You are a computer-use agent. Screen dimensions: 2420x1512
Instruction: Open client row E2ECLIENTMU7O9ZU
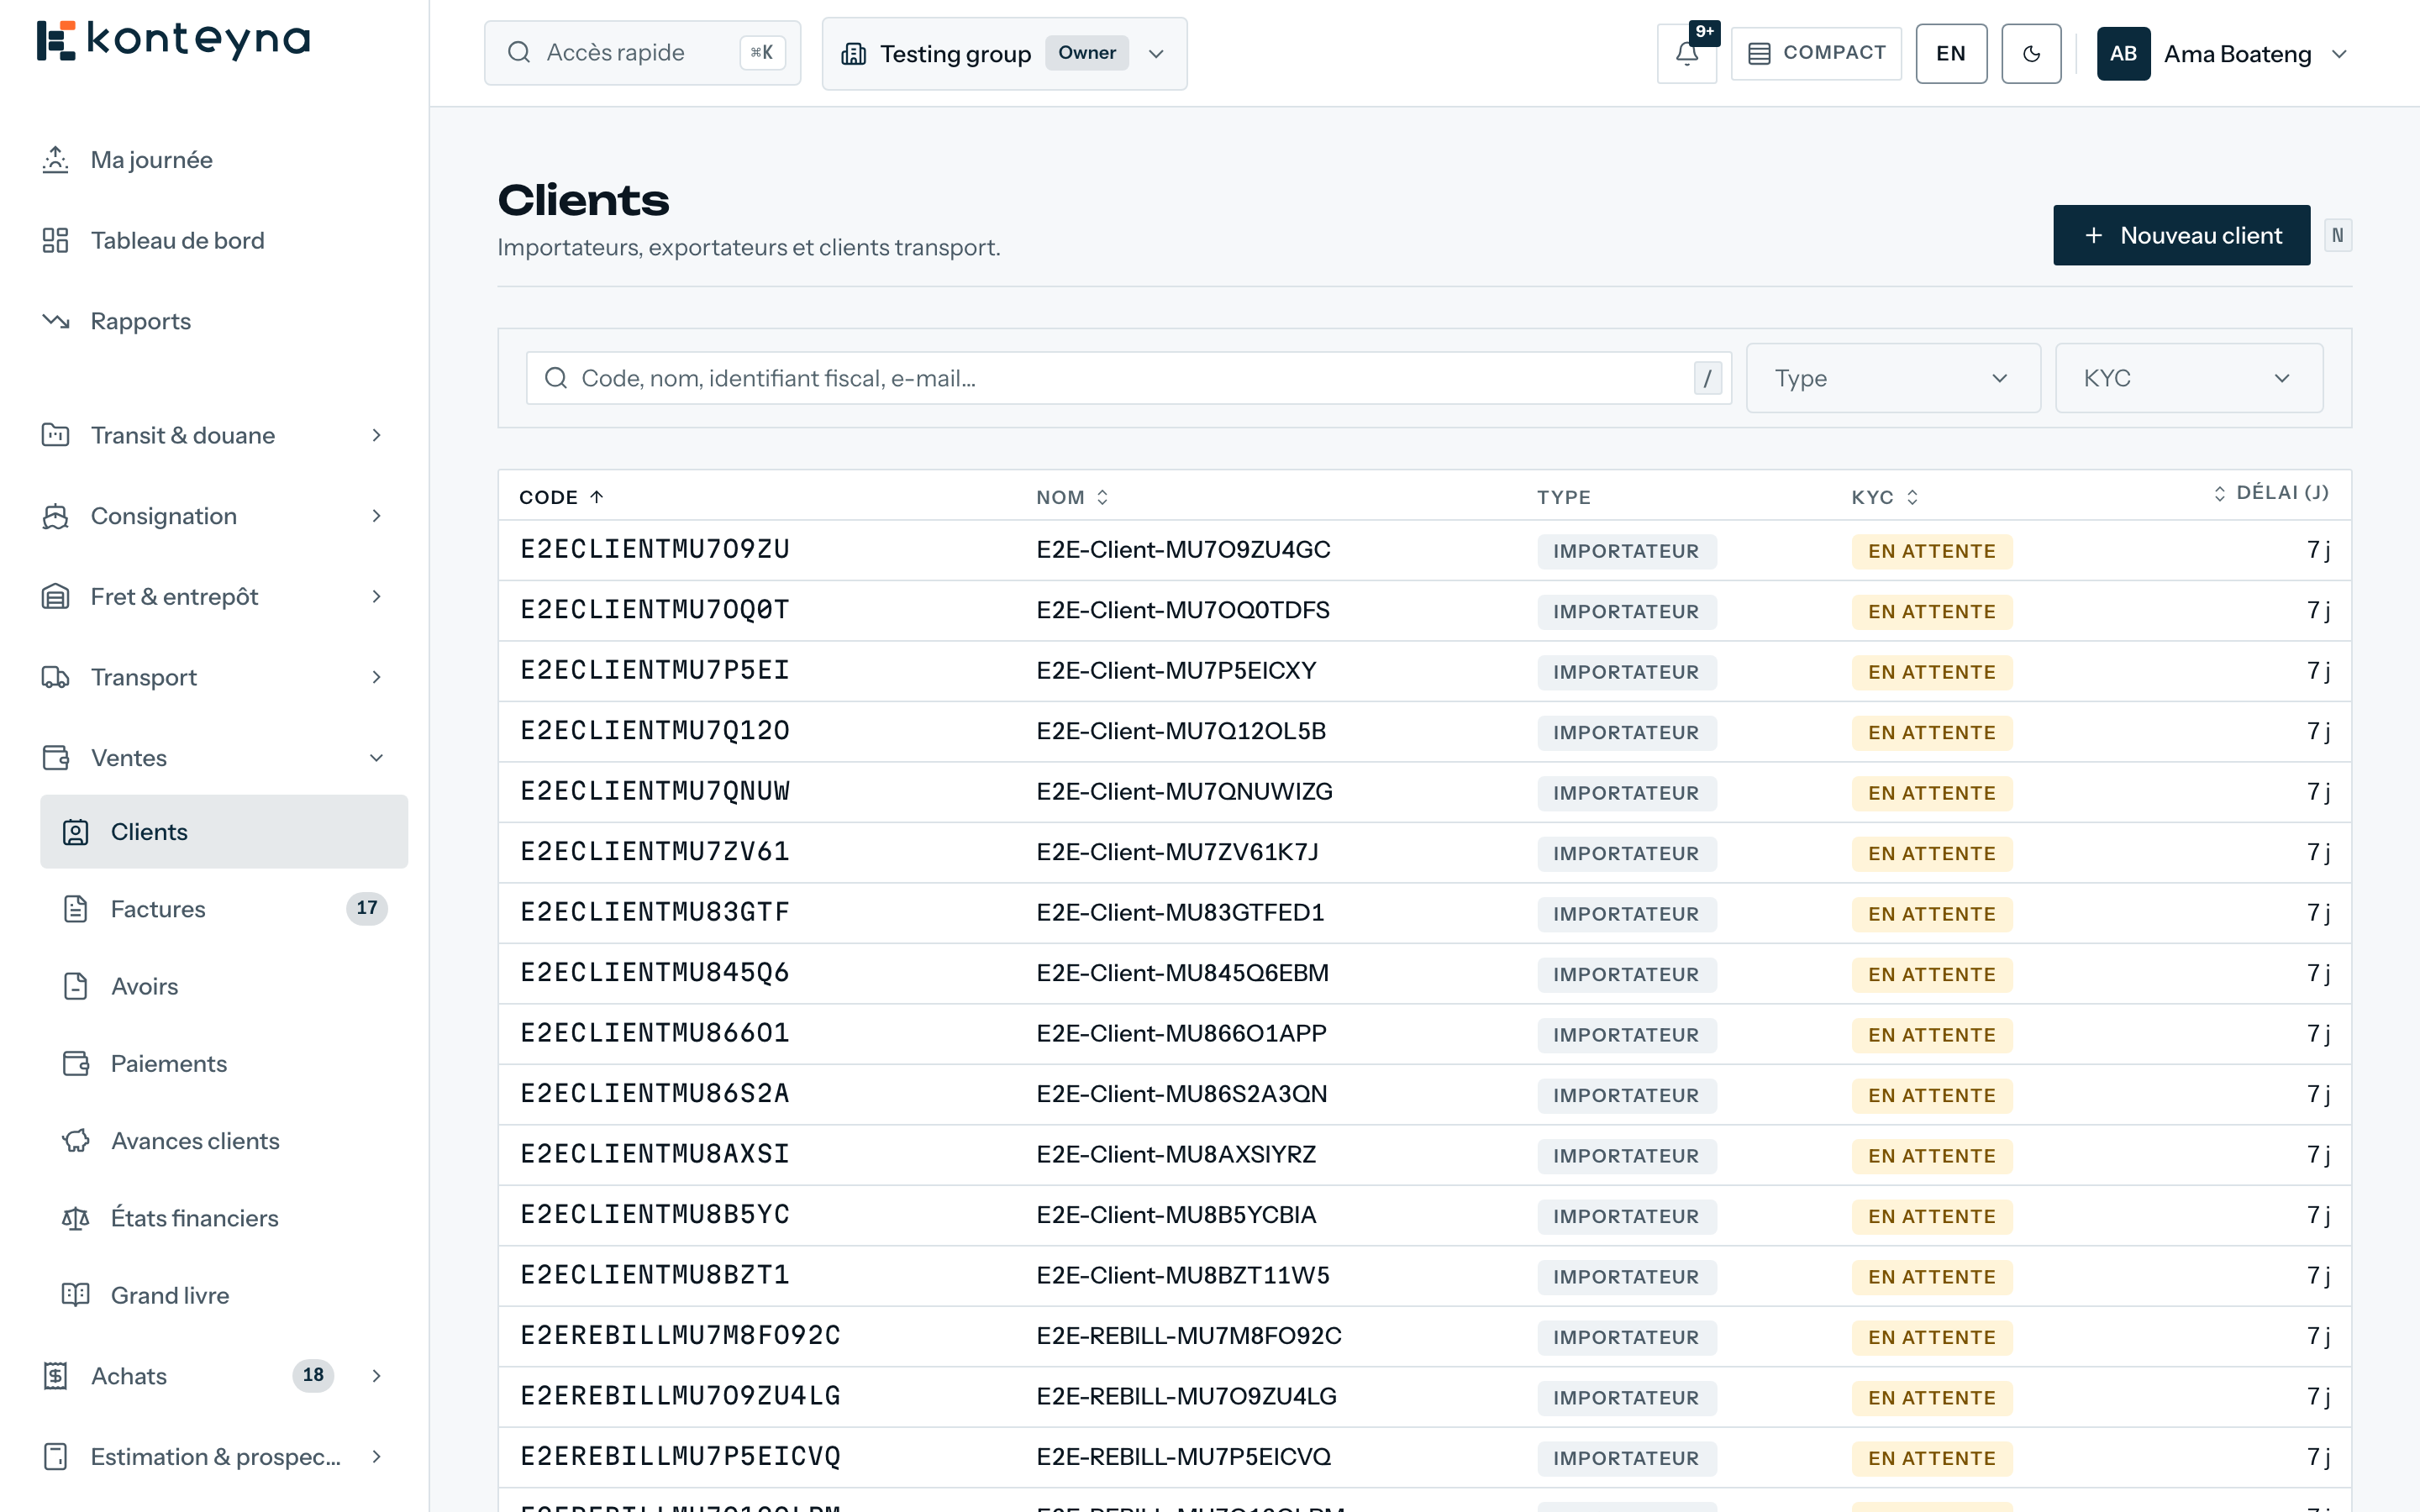pos(1424,550)
